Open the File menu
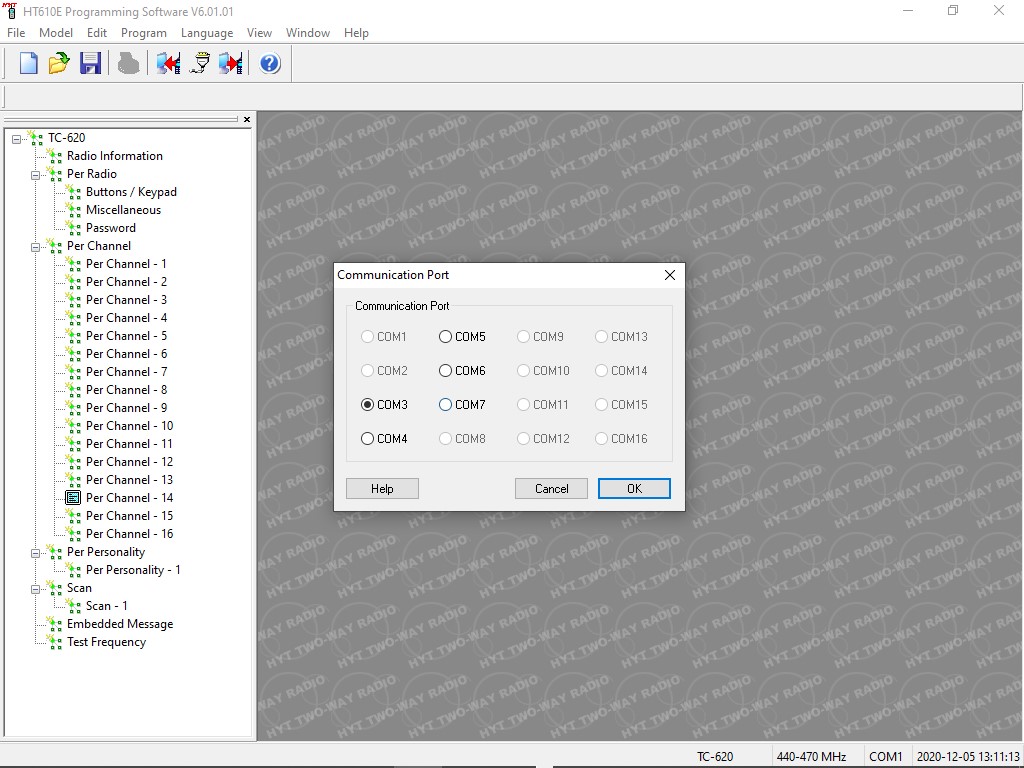This screenshot has width=1024, height=768. tap(16, 33)
